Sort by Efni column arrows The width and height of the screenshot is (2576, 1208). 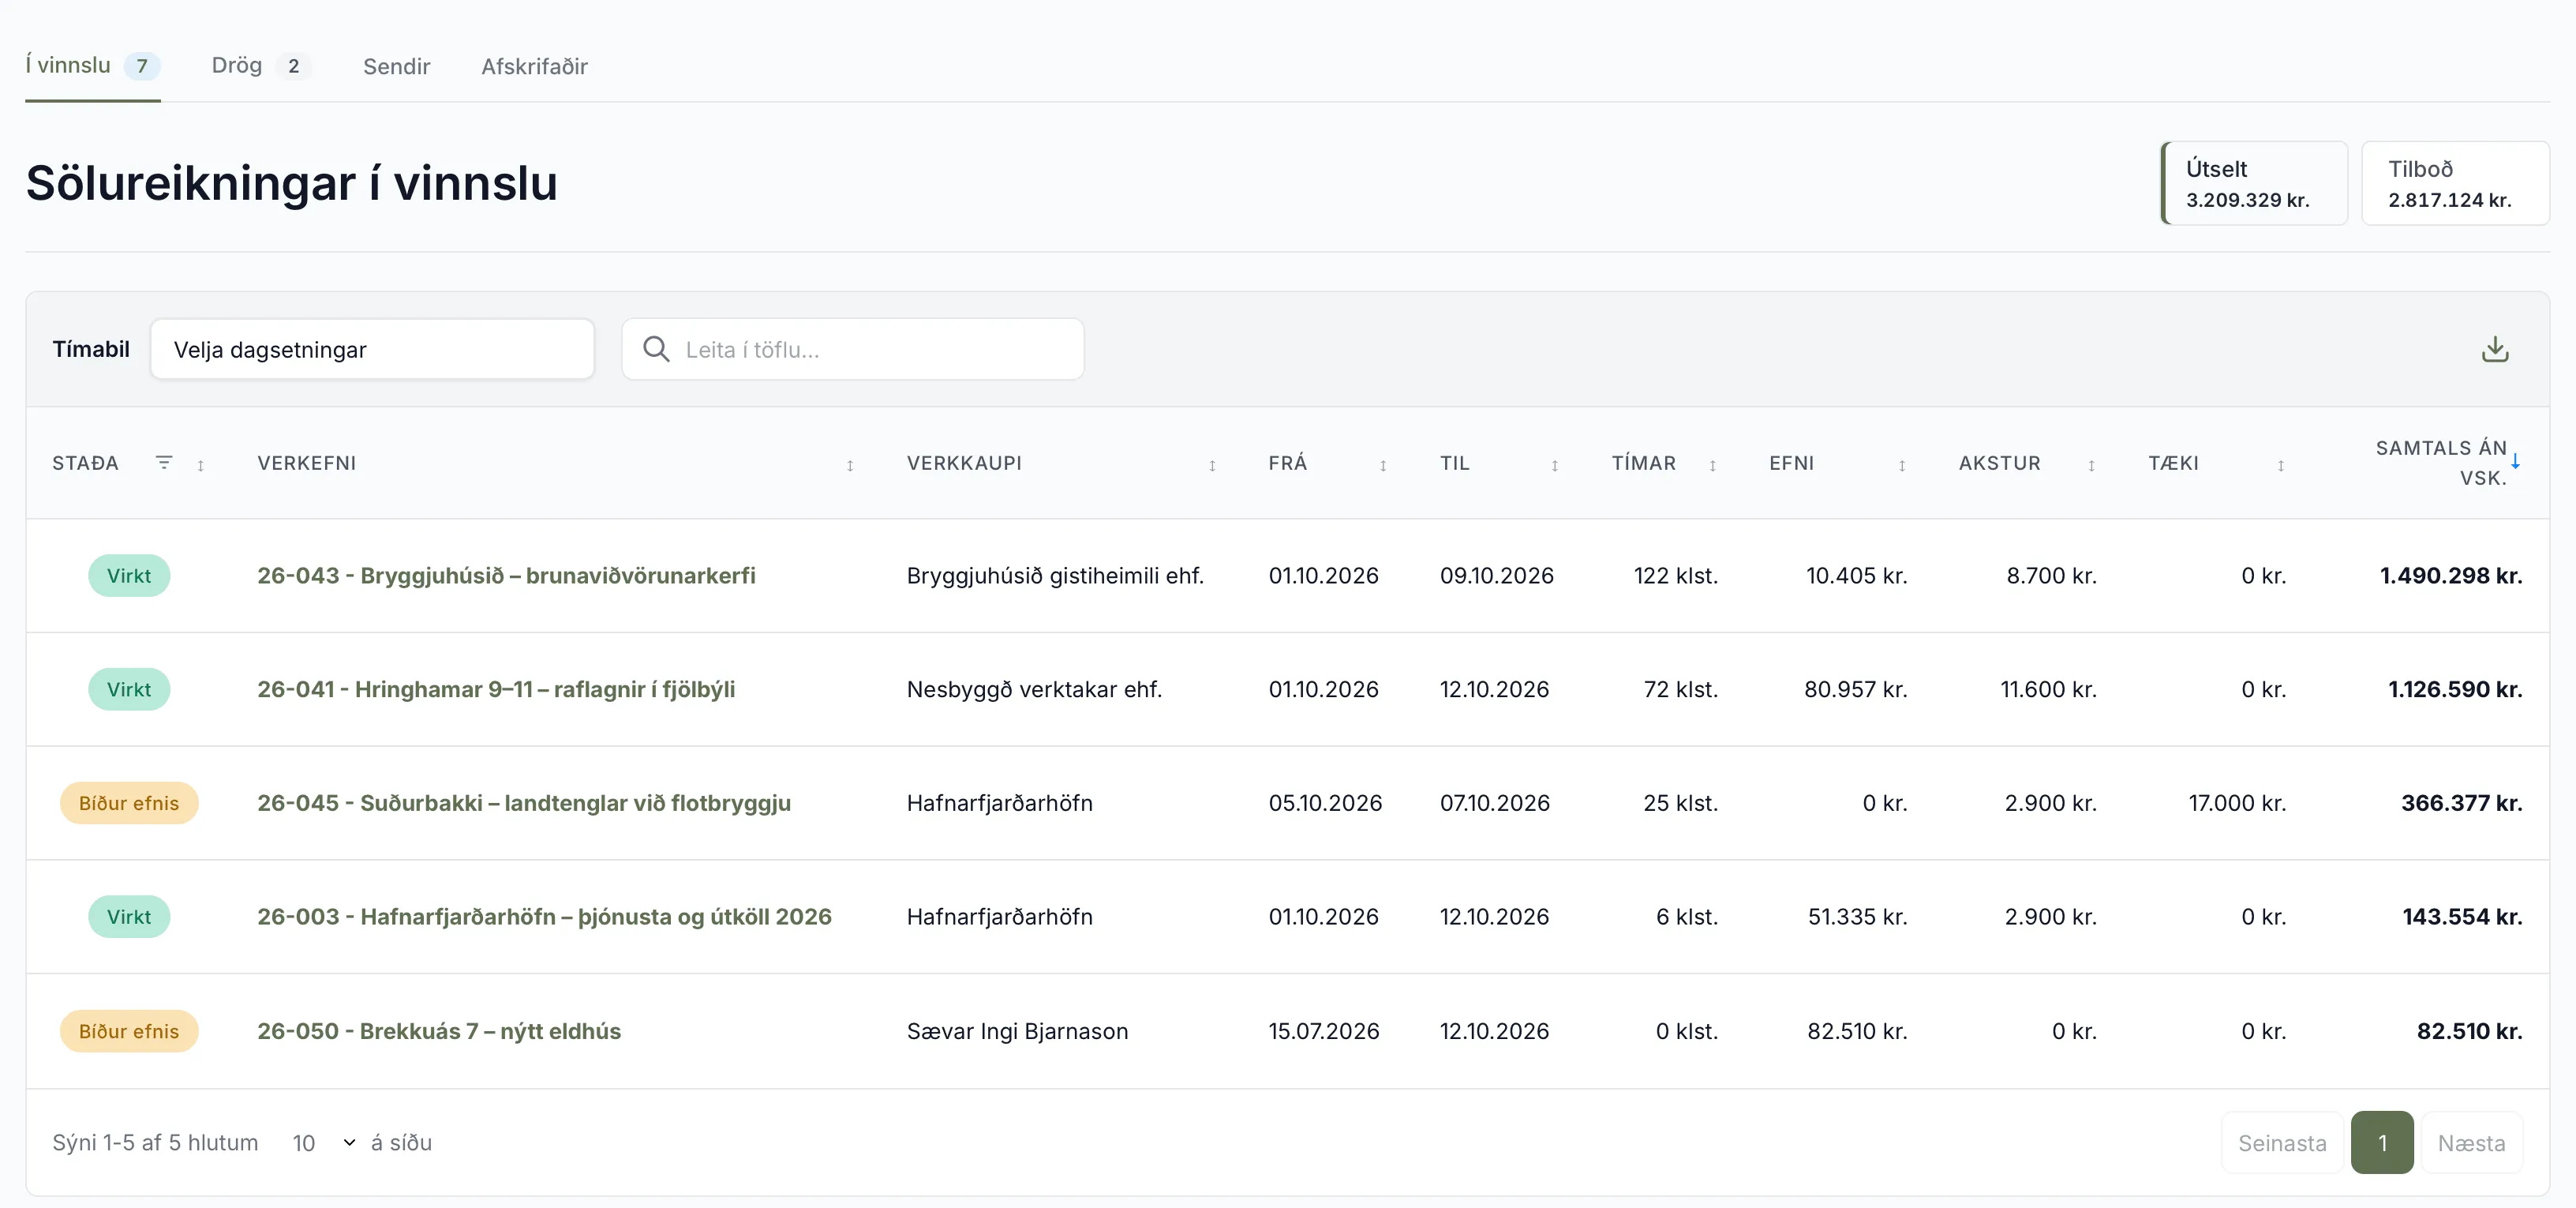tap(1902, 465)
